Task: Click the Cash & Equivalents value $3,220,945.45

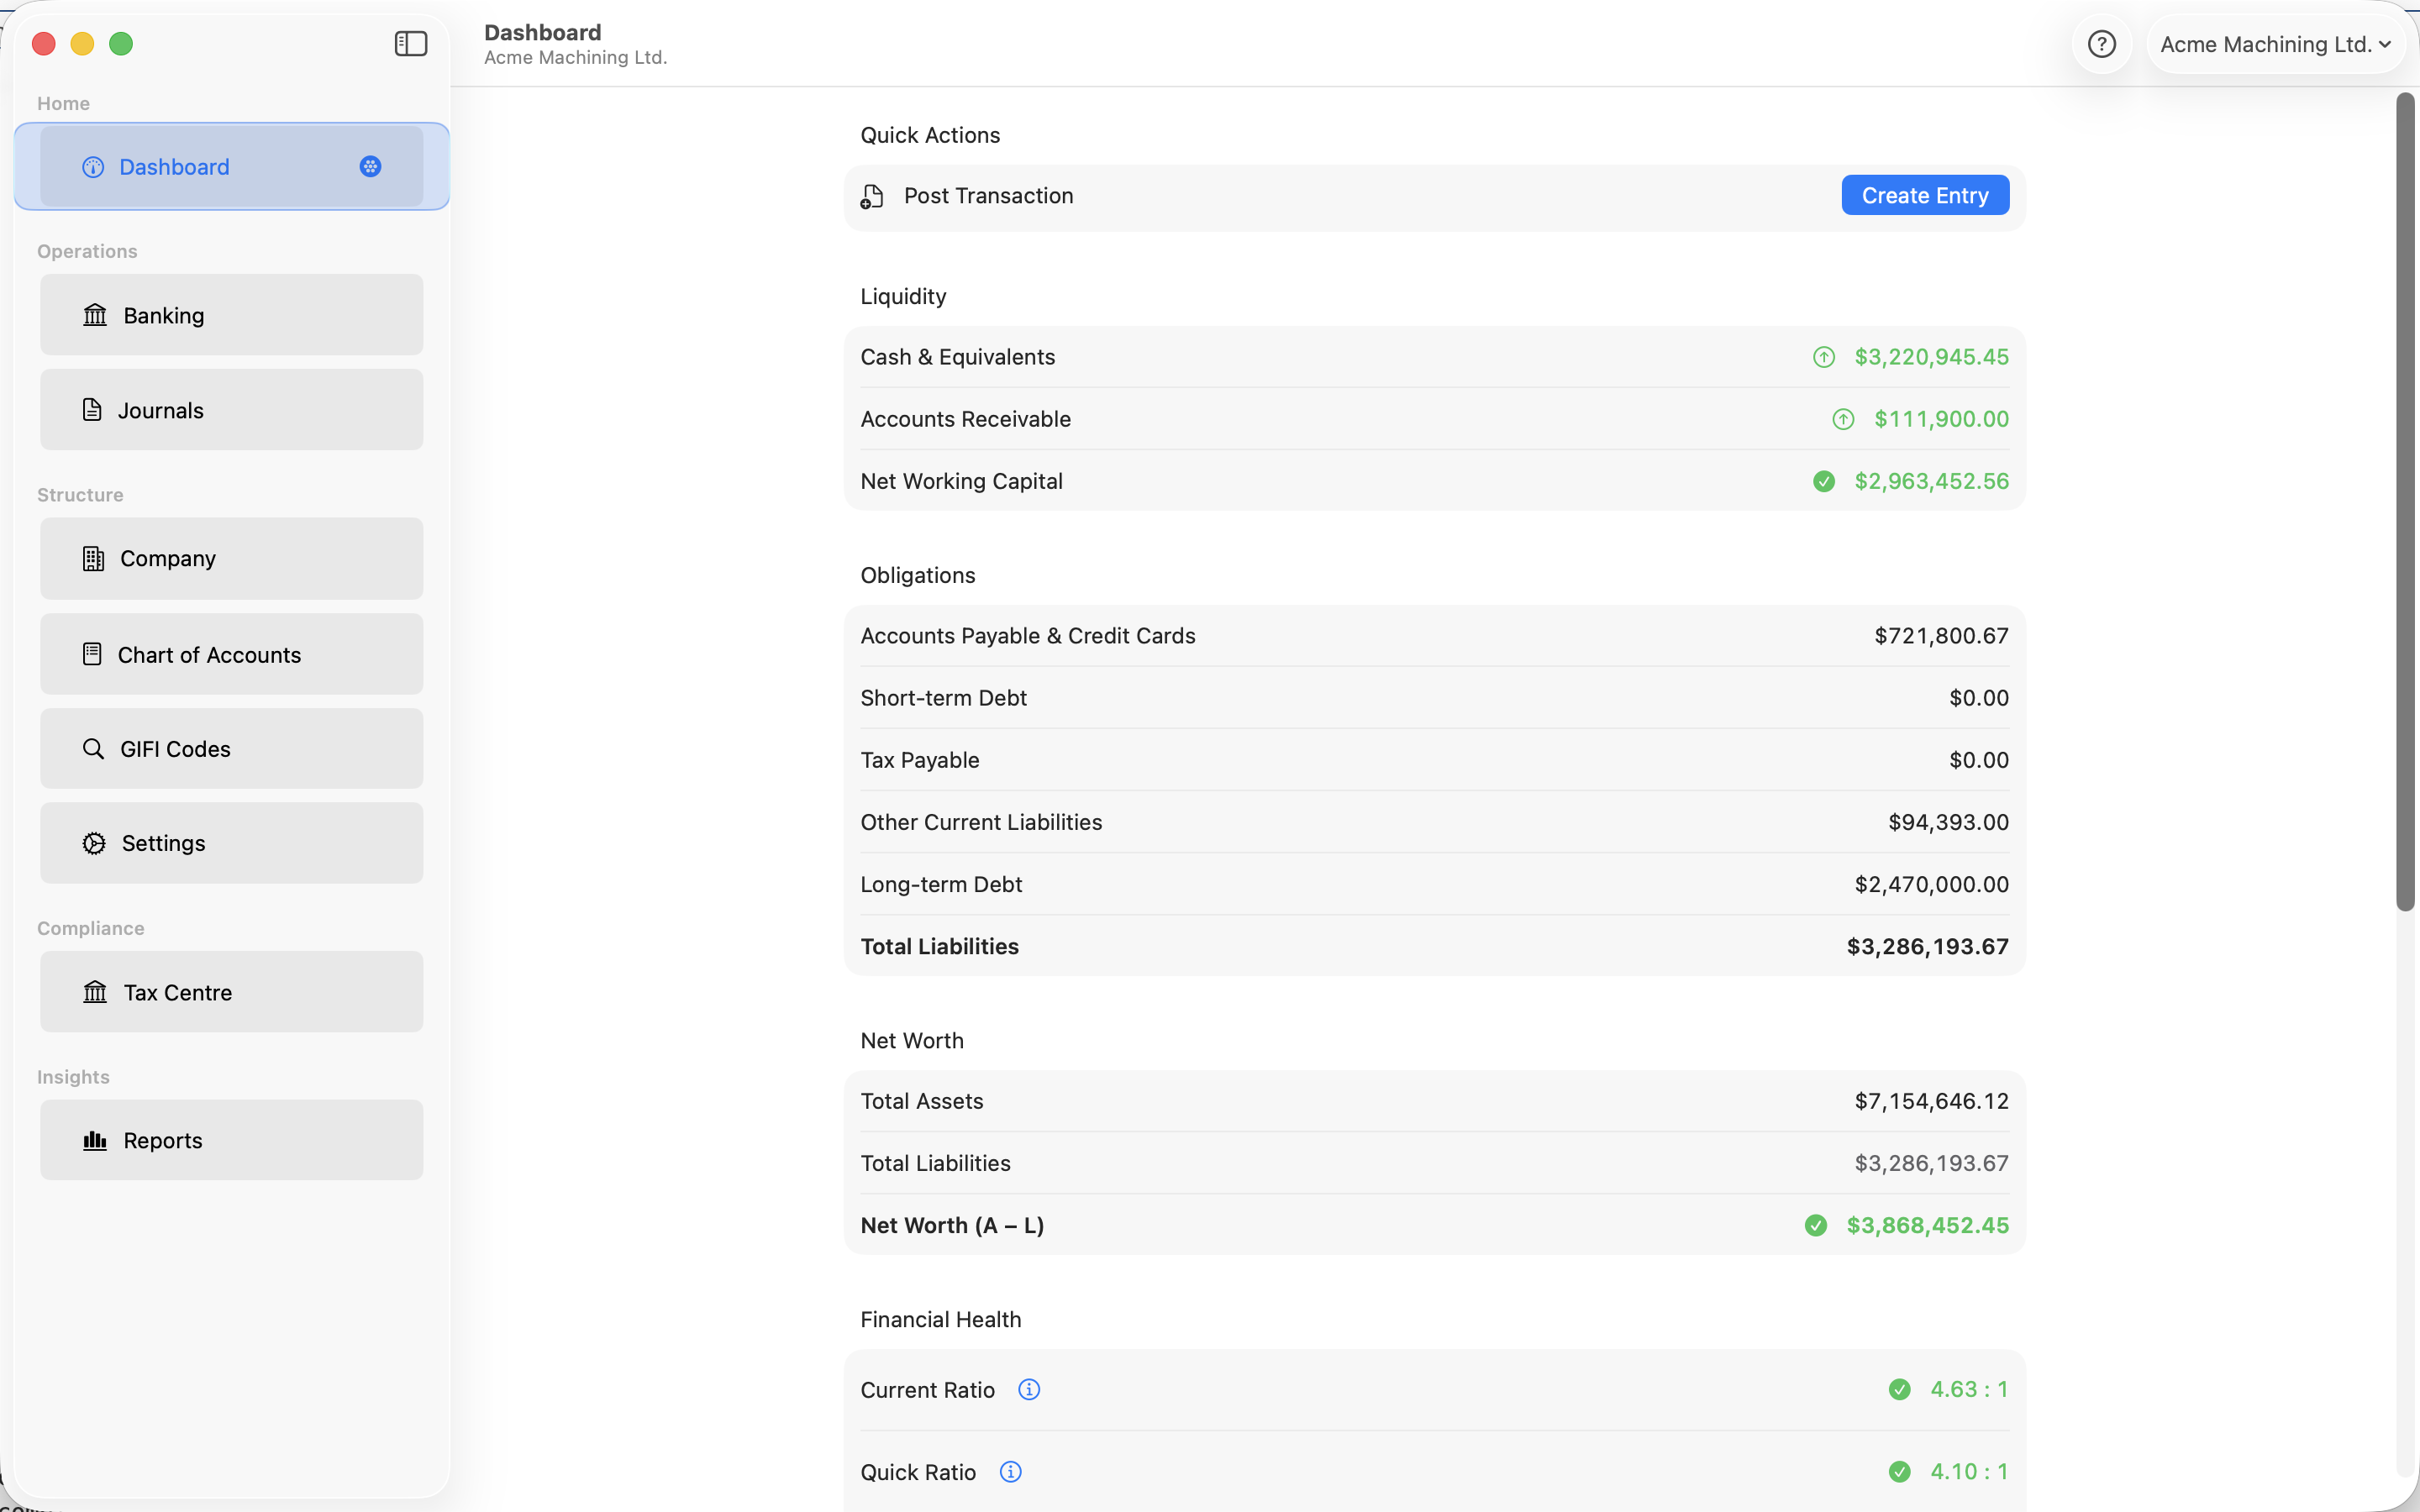Action: [1931, 357]
